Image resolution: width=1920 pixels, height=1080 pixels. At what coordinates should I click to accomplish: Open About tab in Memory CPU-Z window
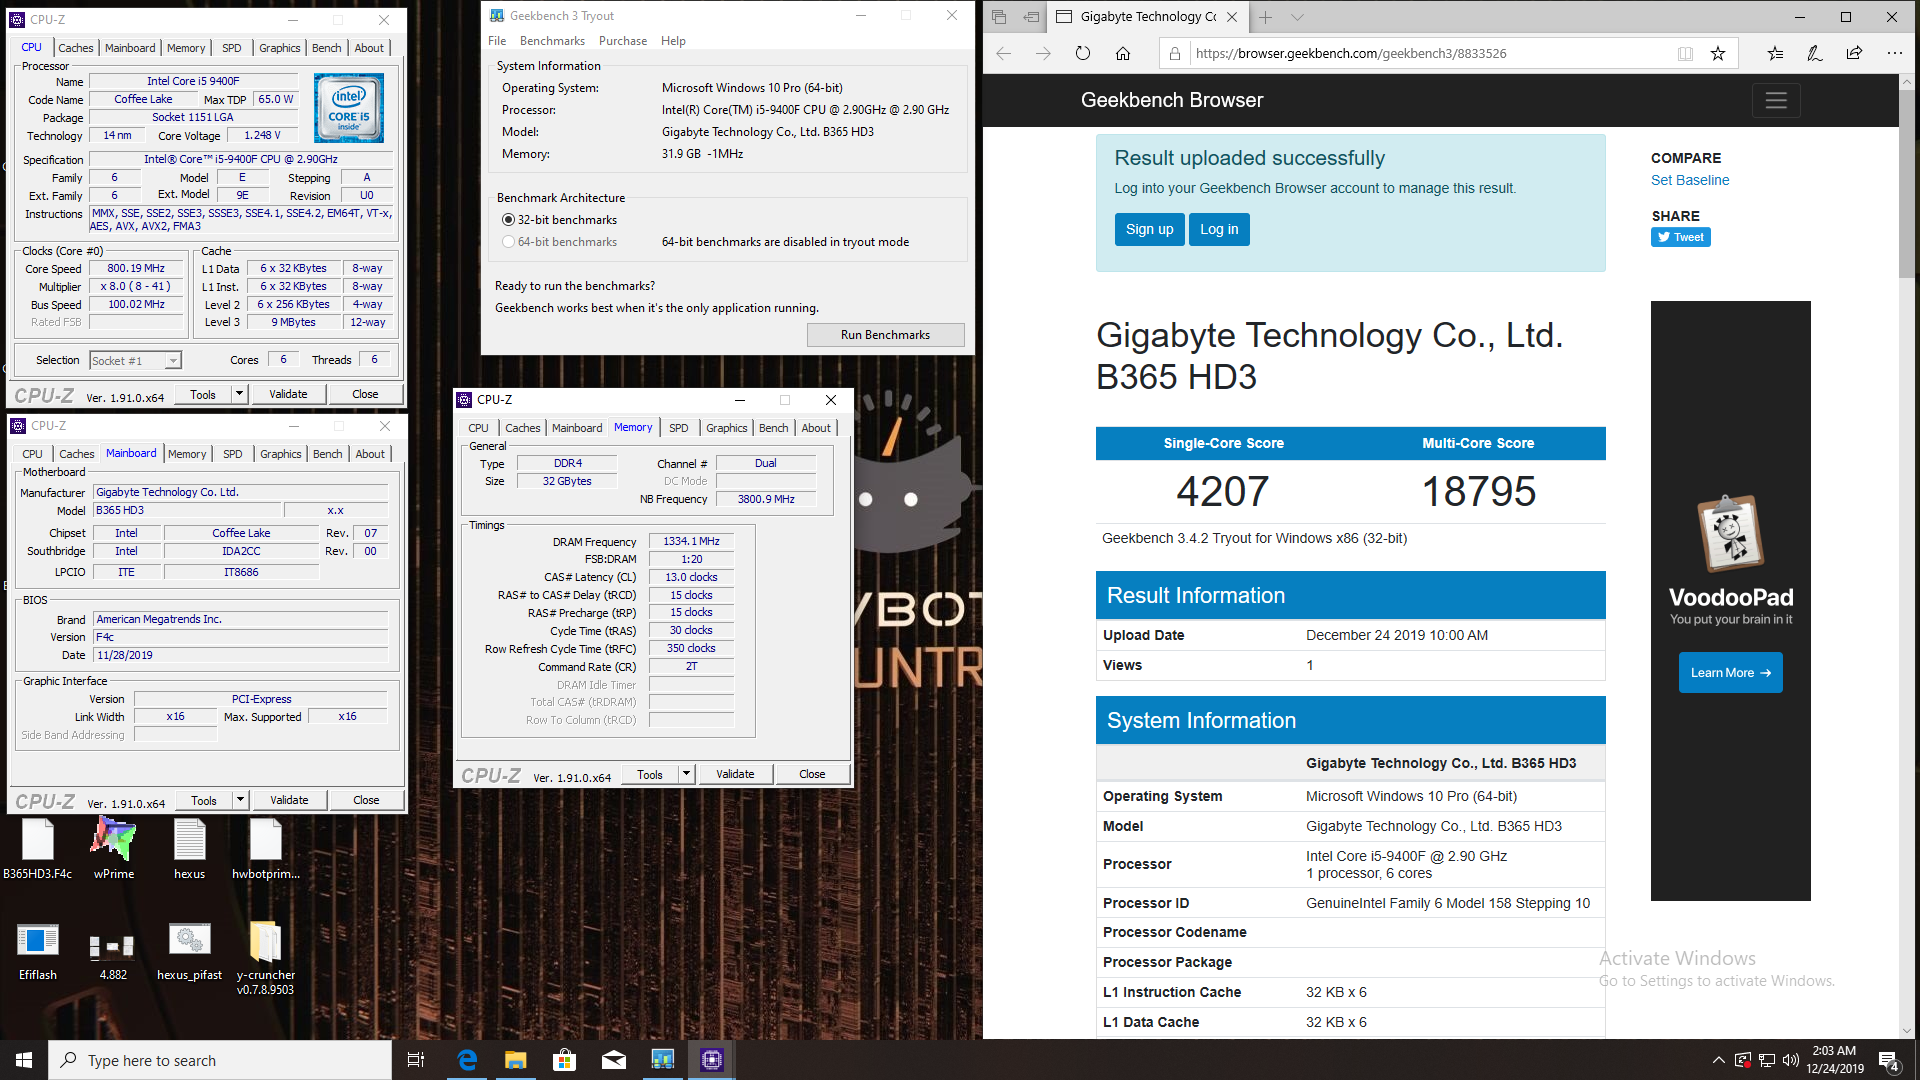(816, 428)
